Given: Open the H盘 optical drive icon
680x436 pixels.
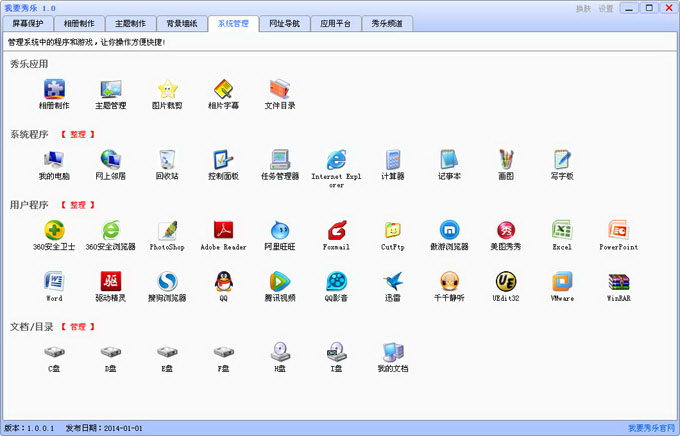Looking at the screenshot, I should point(280,352).
